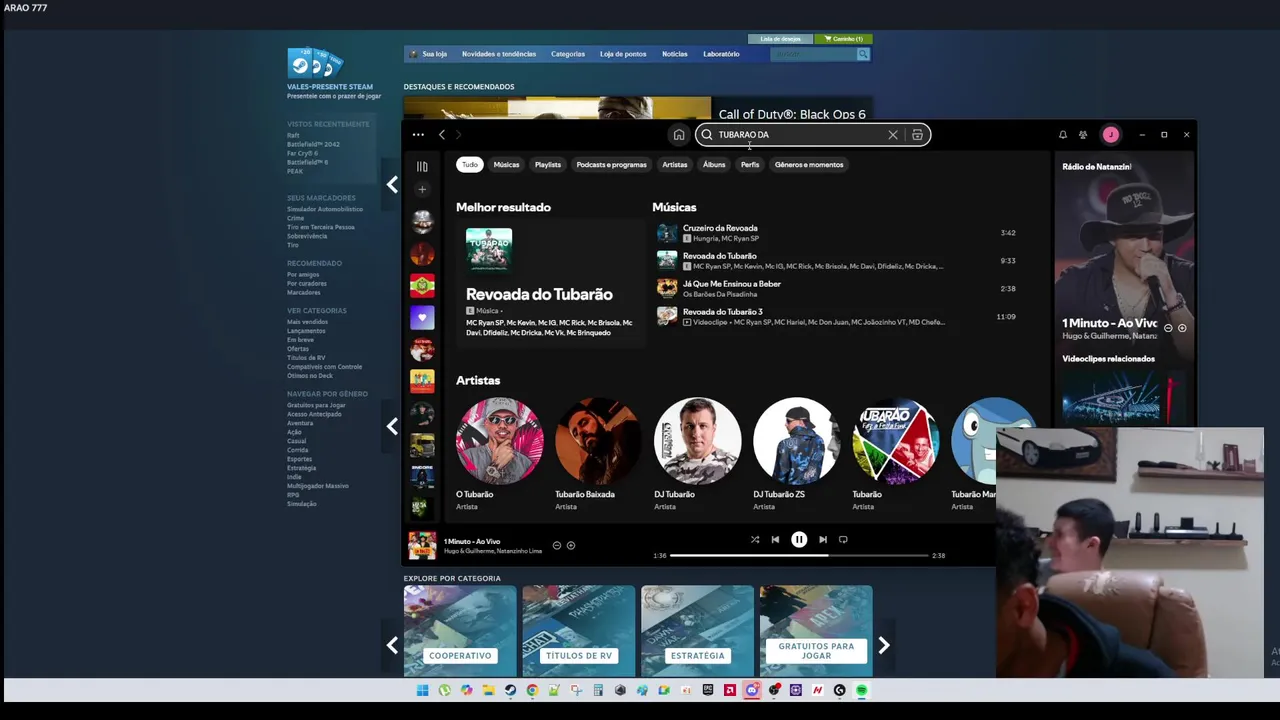Viewport: 1280px width, 720px height.
Task: Open the Revoada do Tubarão best result card
Action: point(549,282)
